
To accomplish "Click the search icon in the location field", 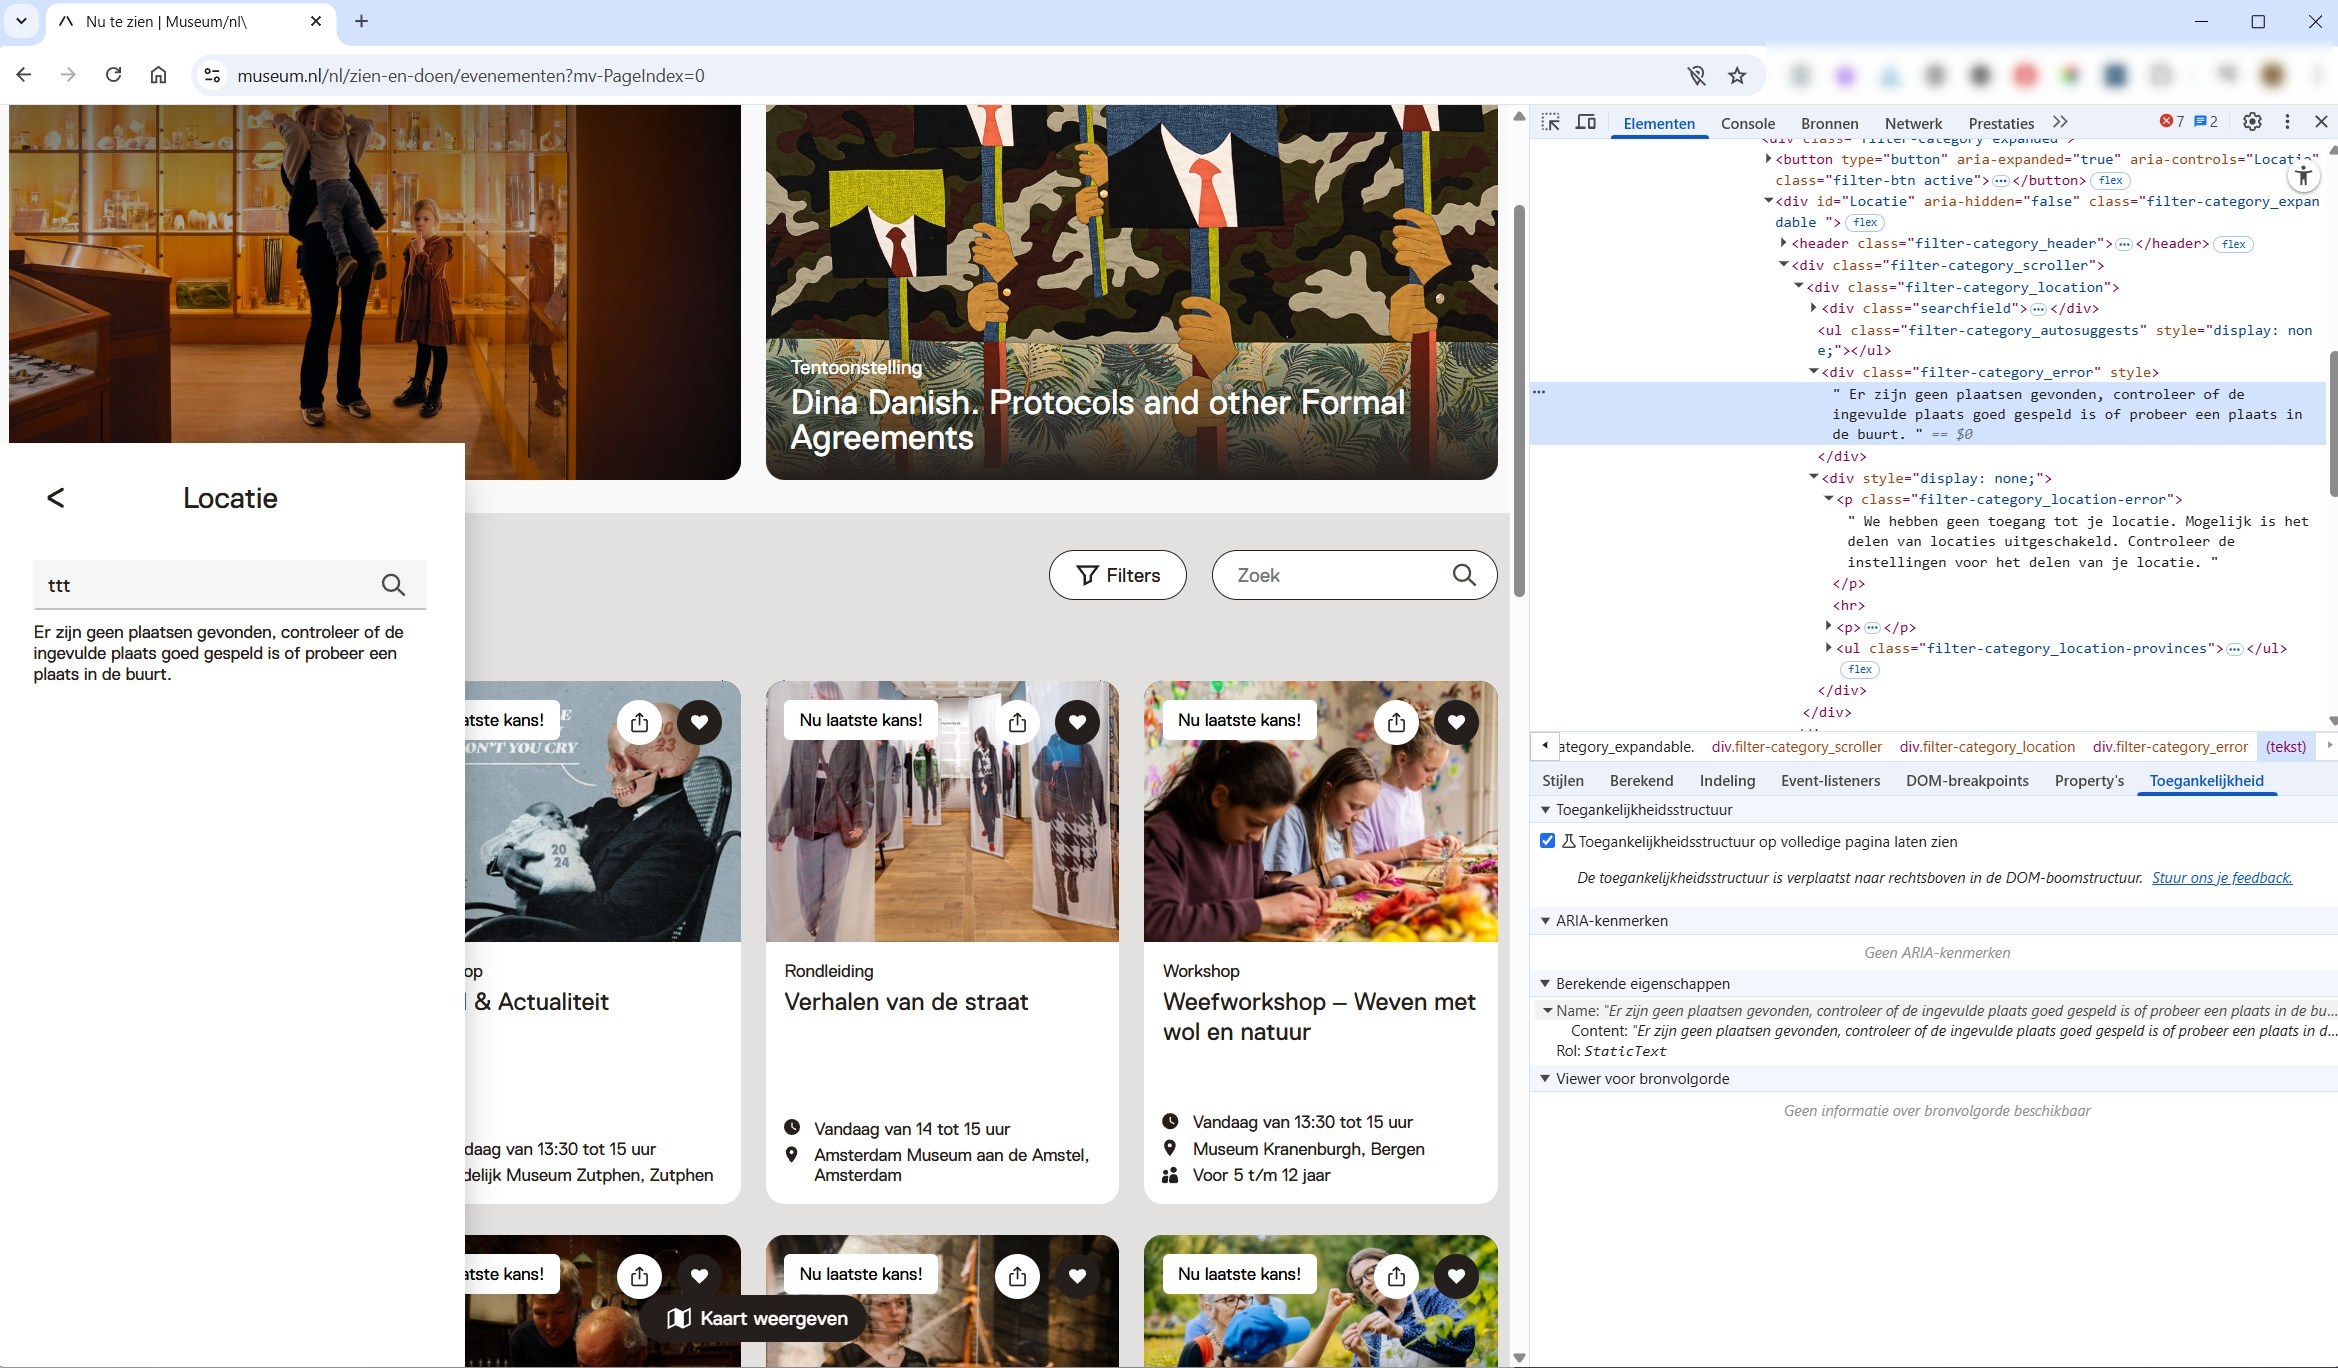I will point(393,585).
